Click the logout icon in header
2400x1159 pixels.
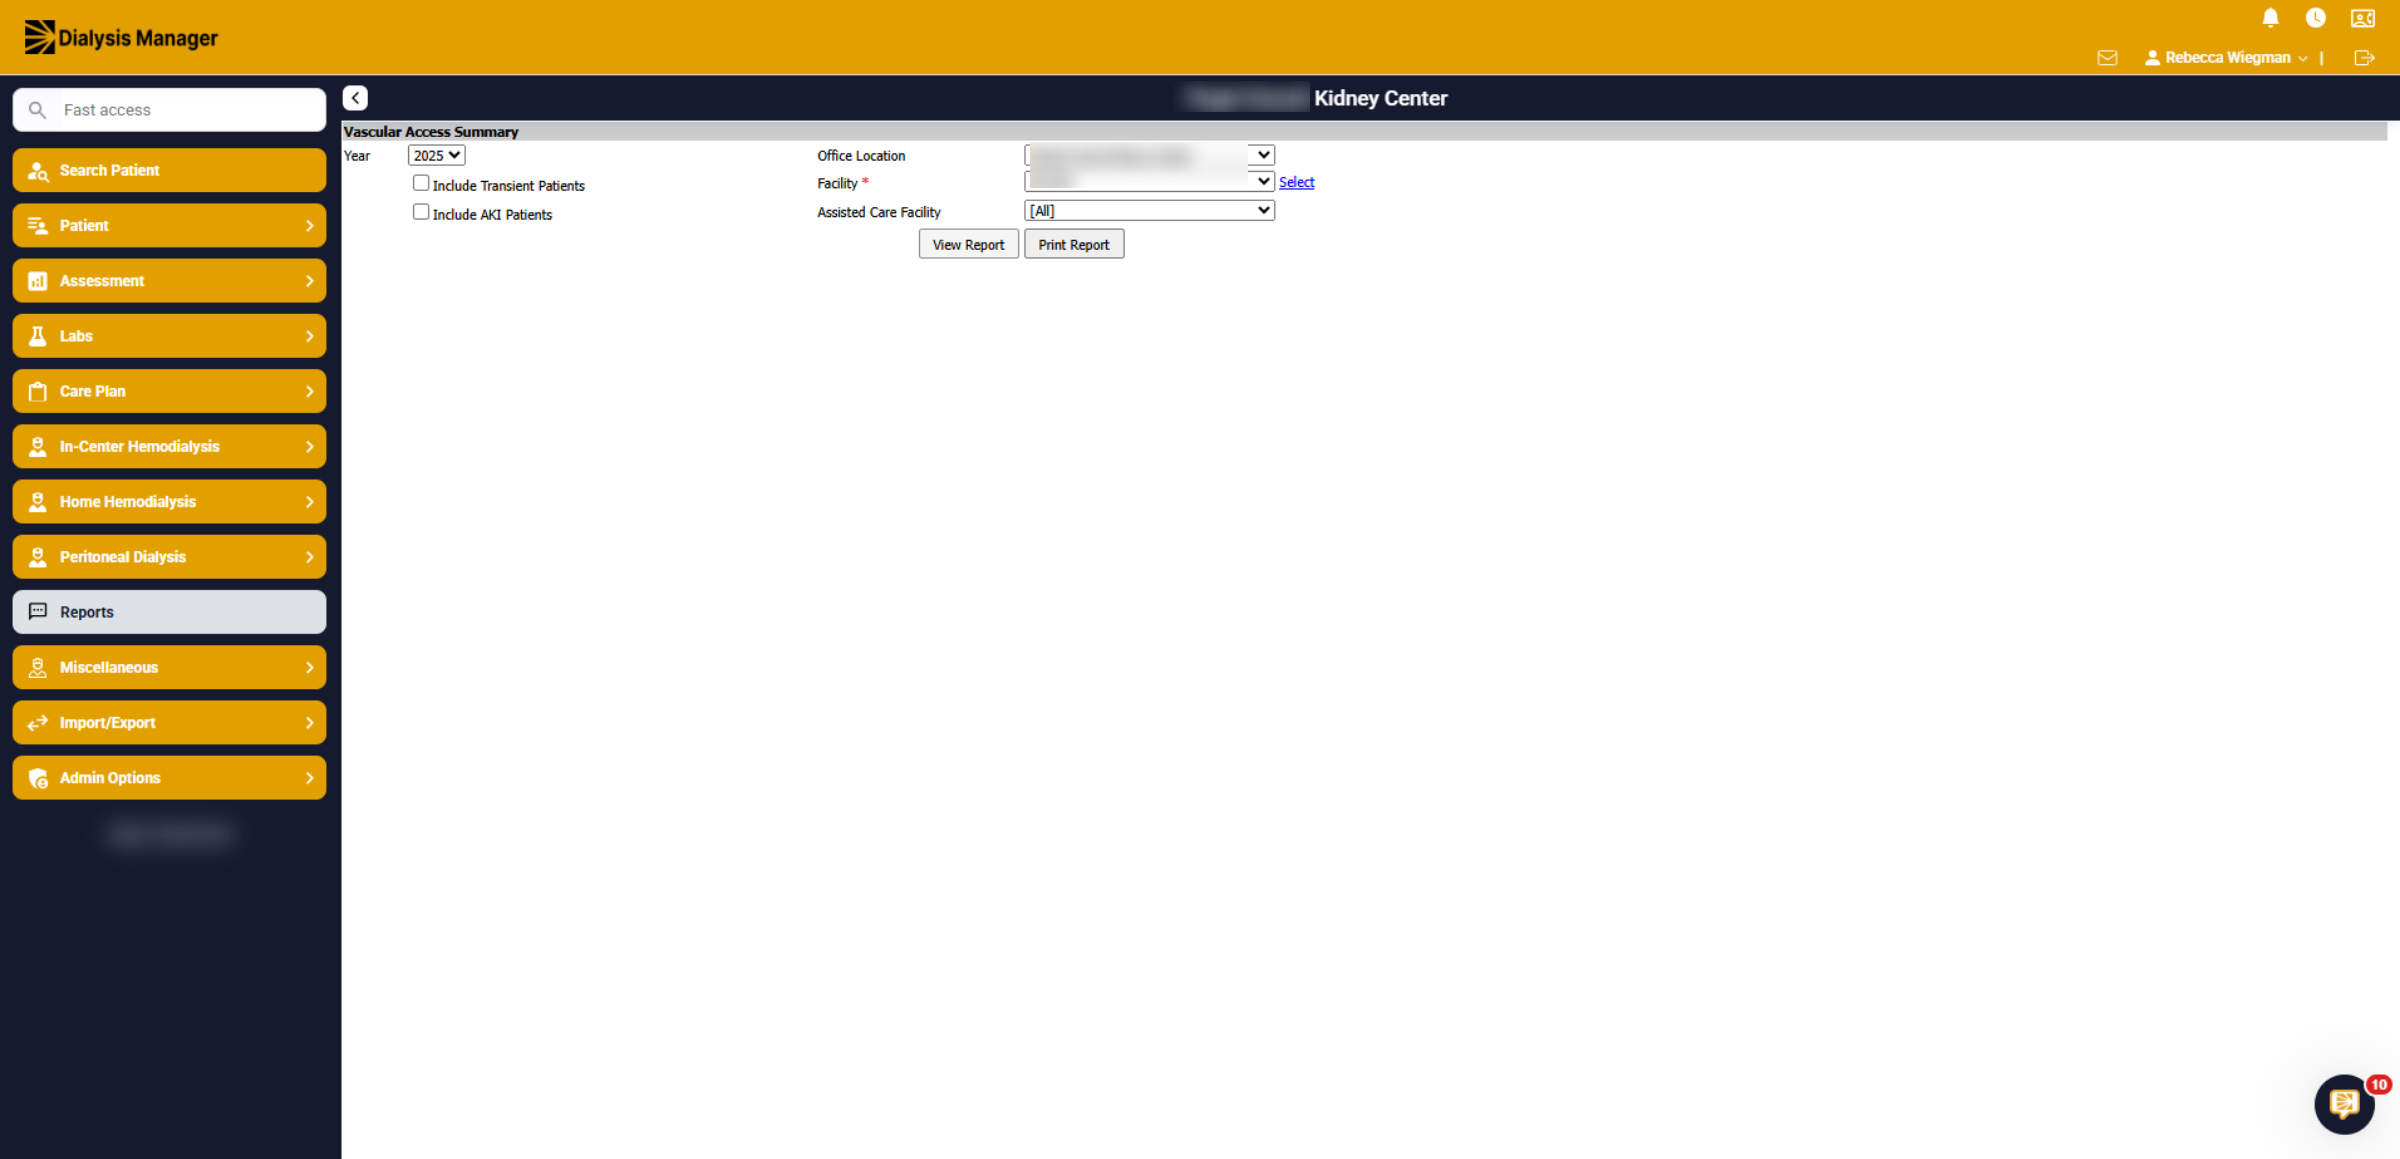tap(2364, 58)
